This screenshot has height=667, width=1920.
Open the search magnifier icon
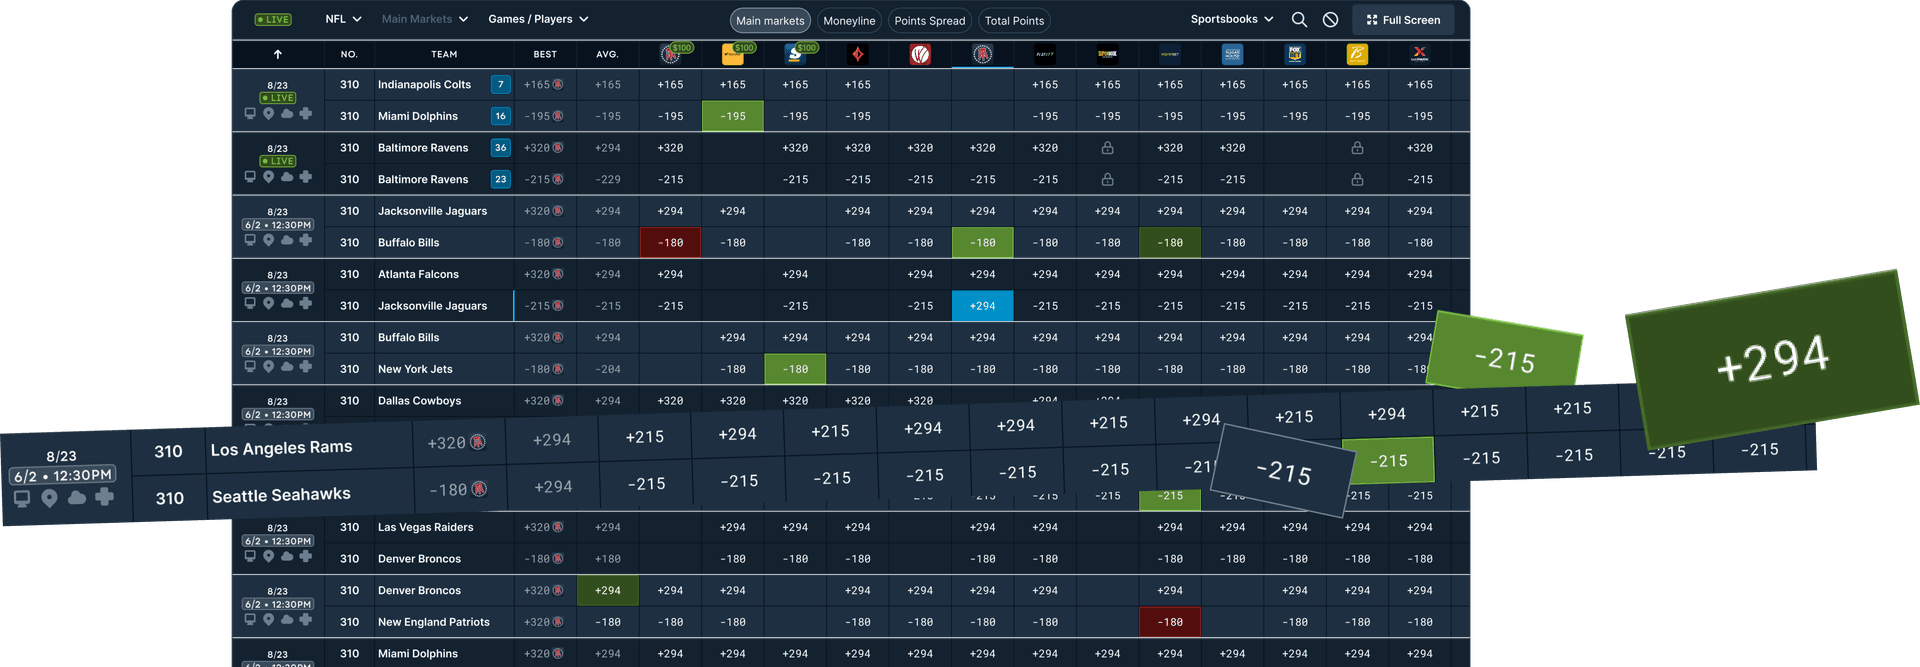[1299, 19]
